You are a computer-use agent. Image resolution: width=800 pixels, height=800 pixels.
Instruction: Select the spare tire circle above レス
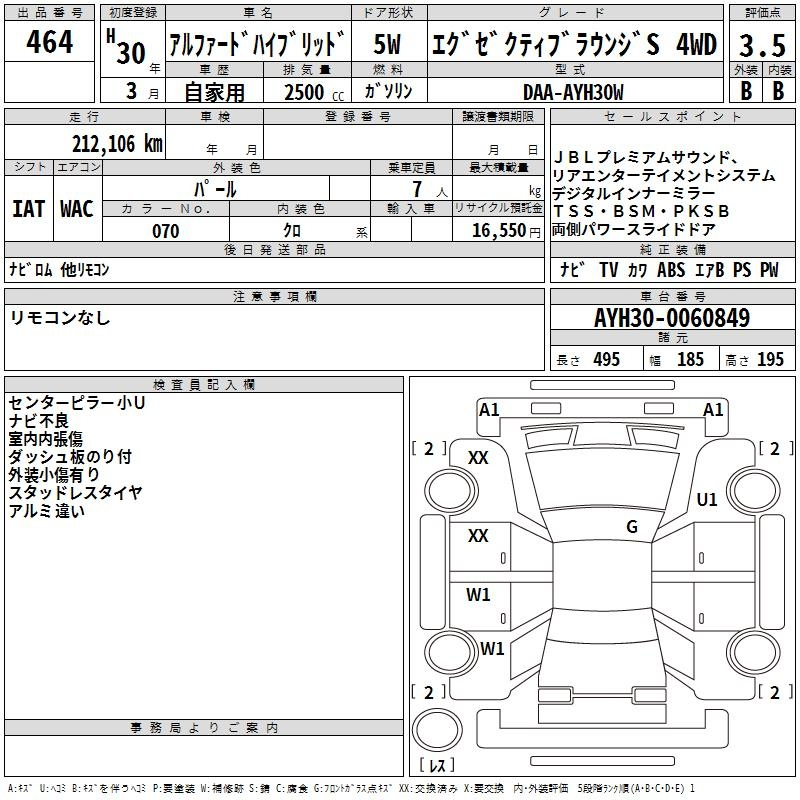point(437,729)
